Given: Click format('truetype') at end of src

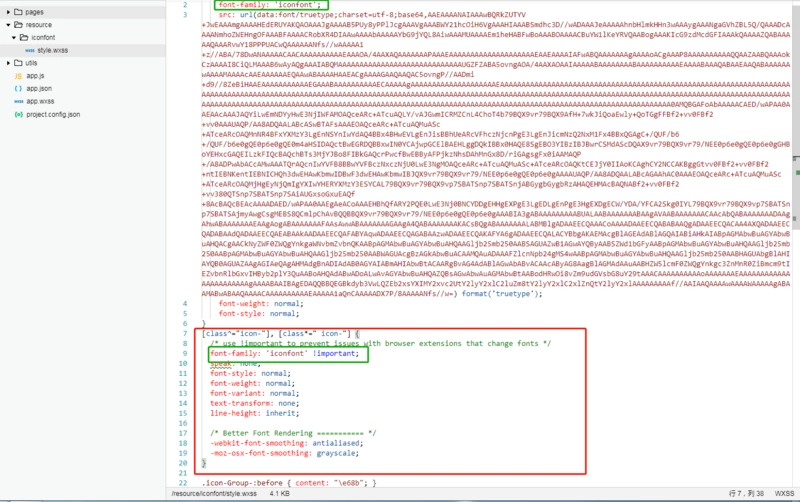Looking at the screenshot, I should [502, 294].
